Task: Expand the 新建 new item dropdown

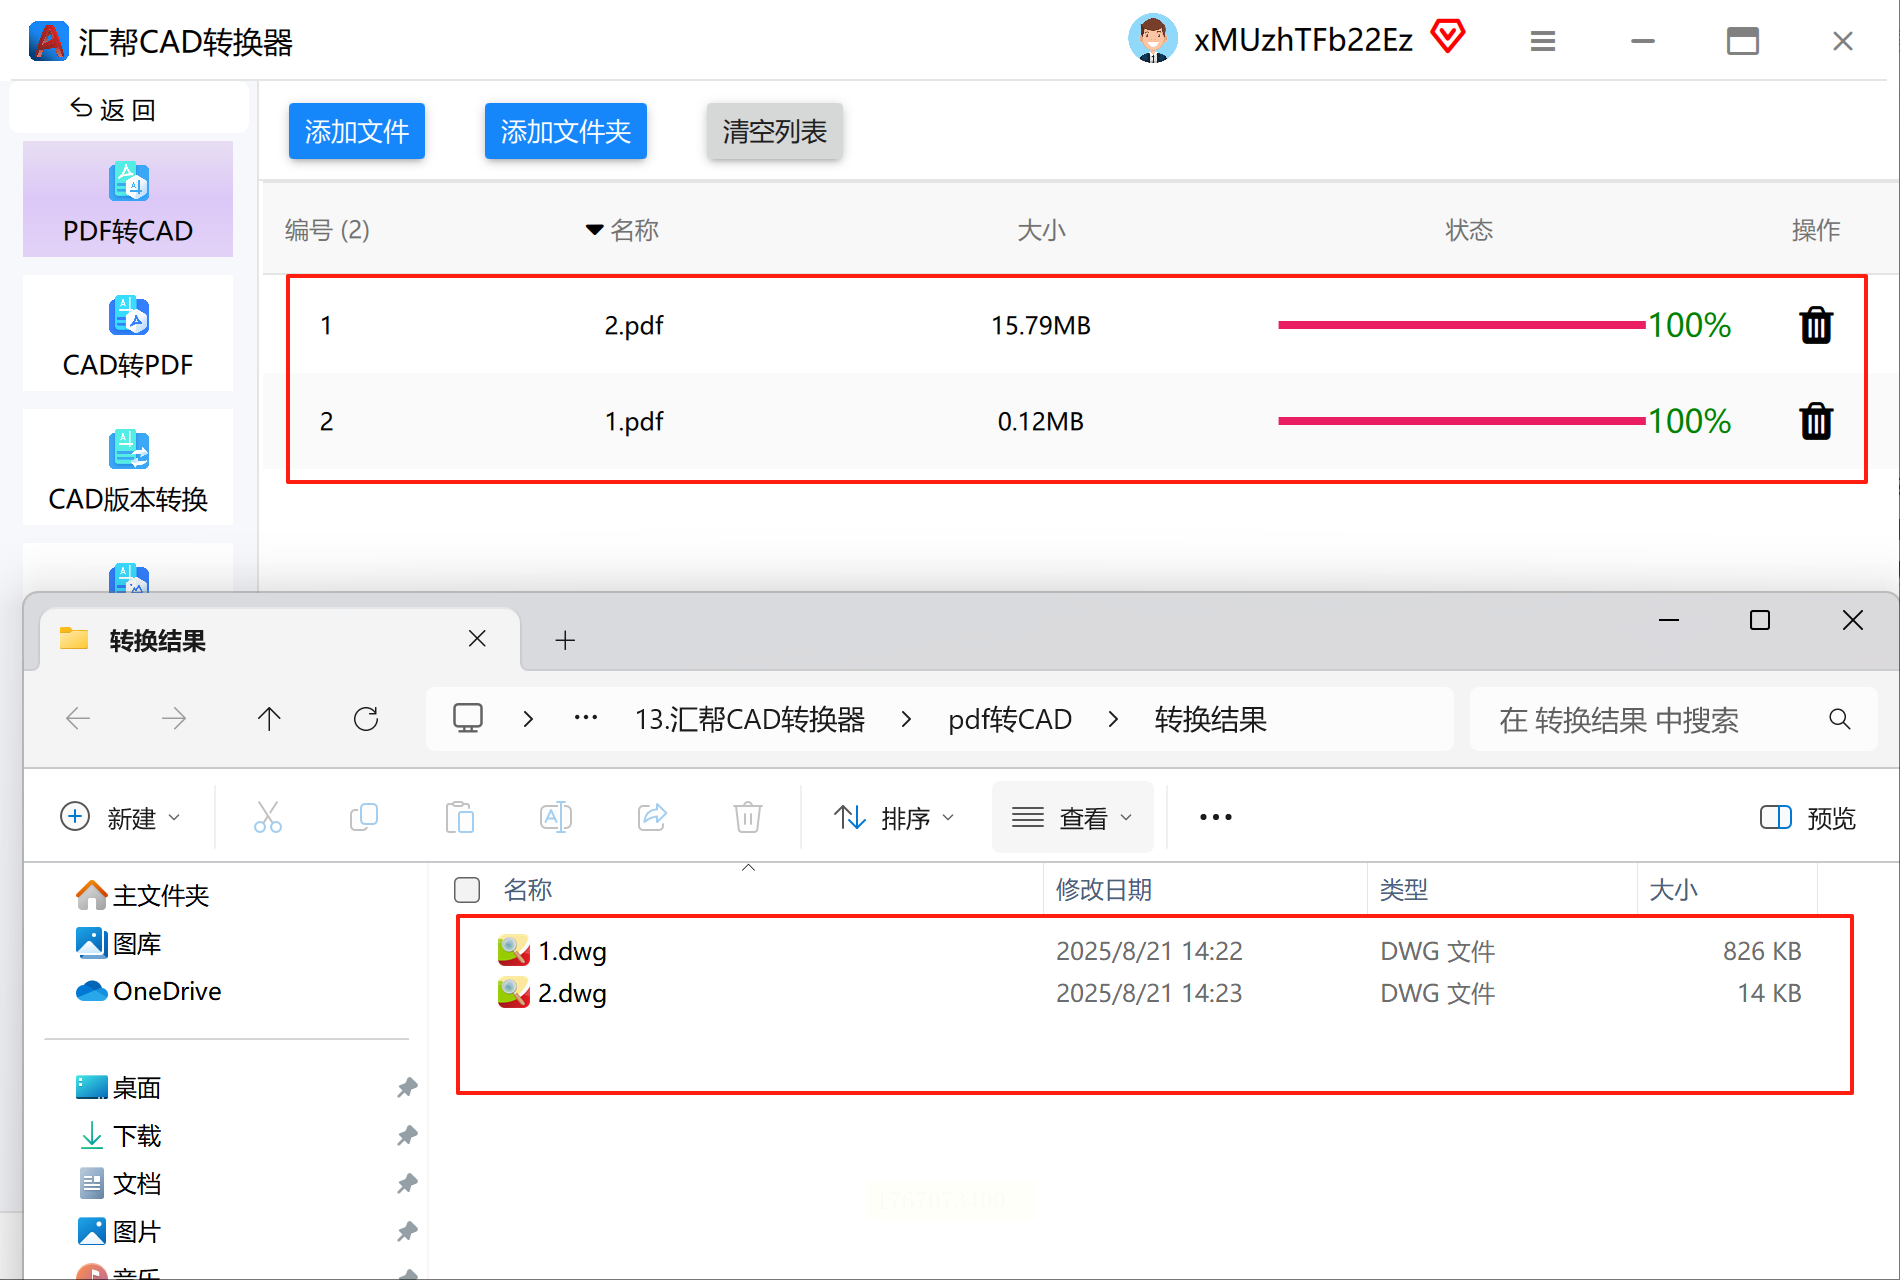Action: pyautogui.click(x=121, y=818)
